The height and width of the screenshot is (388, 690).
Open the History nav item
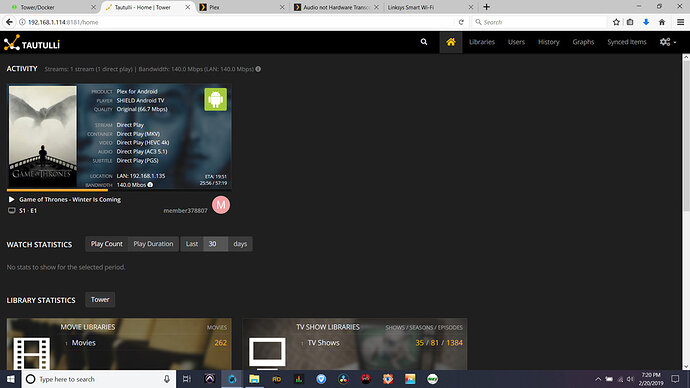(x=548, y=42)
